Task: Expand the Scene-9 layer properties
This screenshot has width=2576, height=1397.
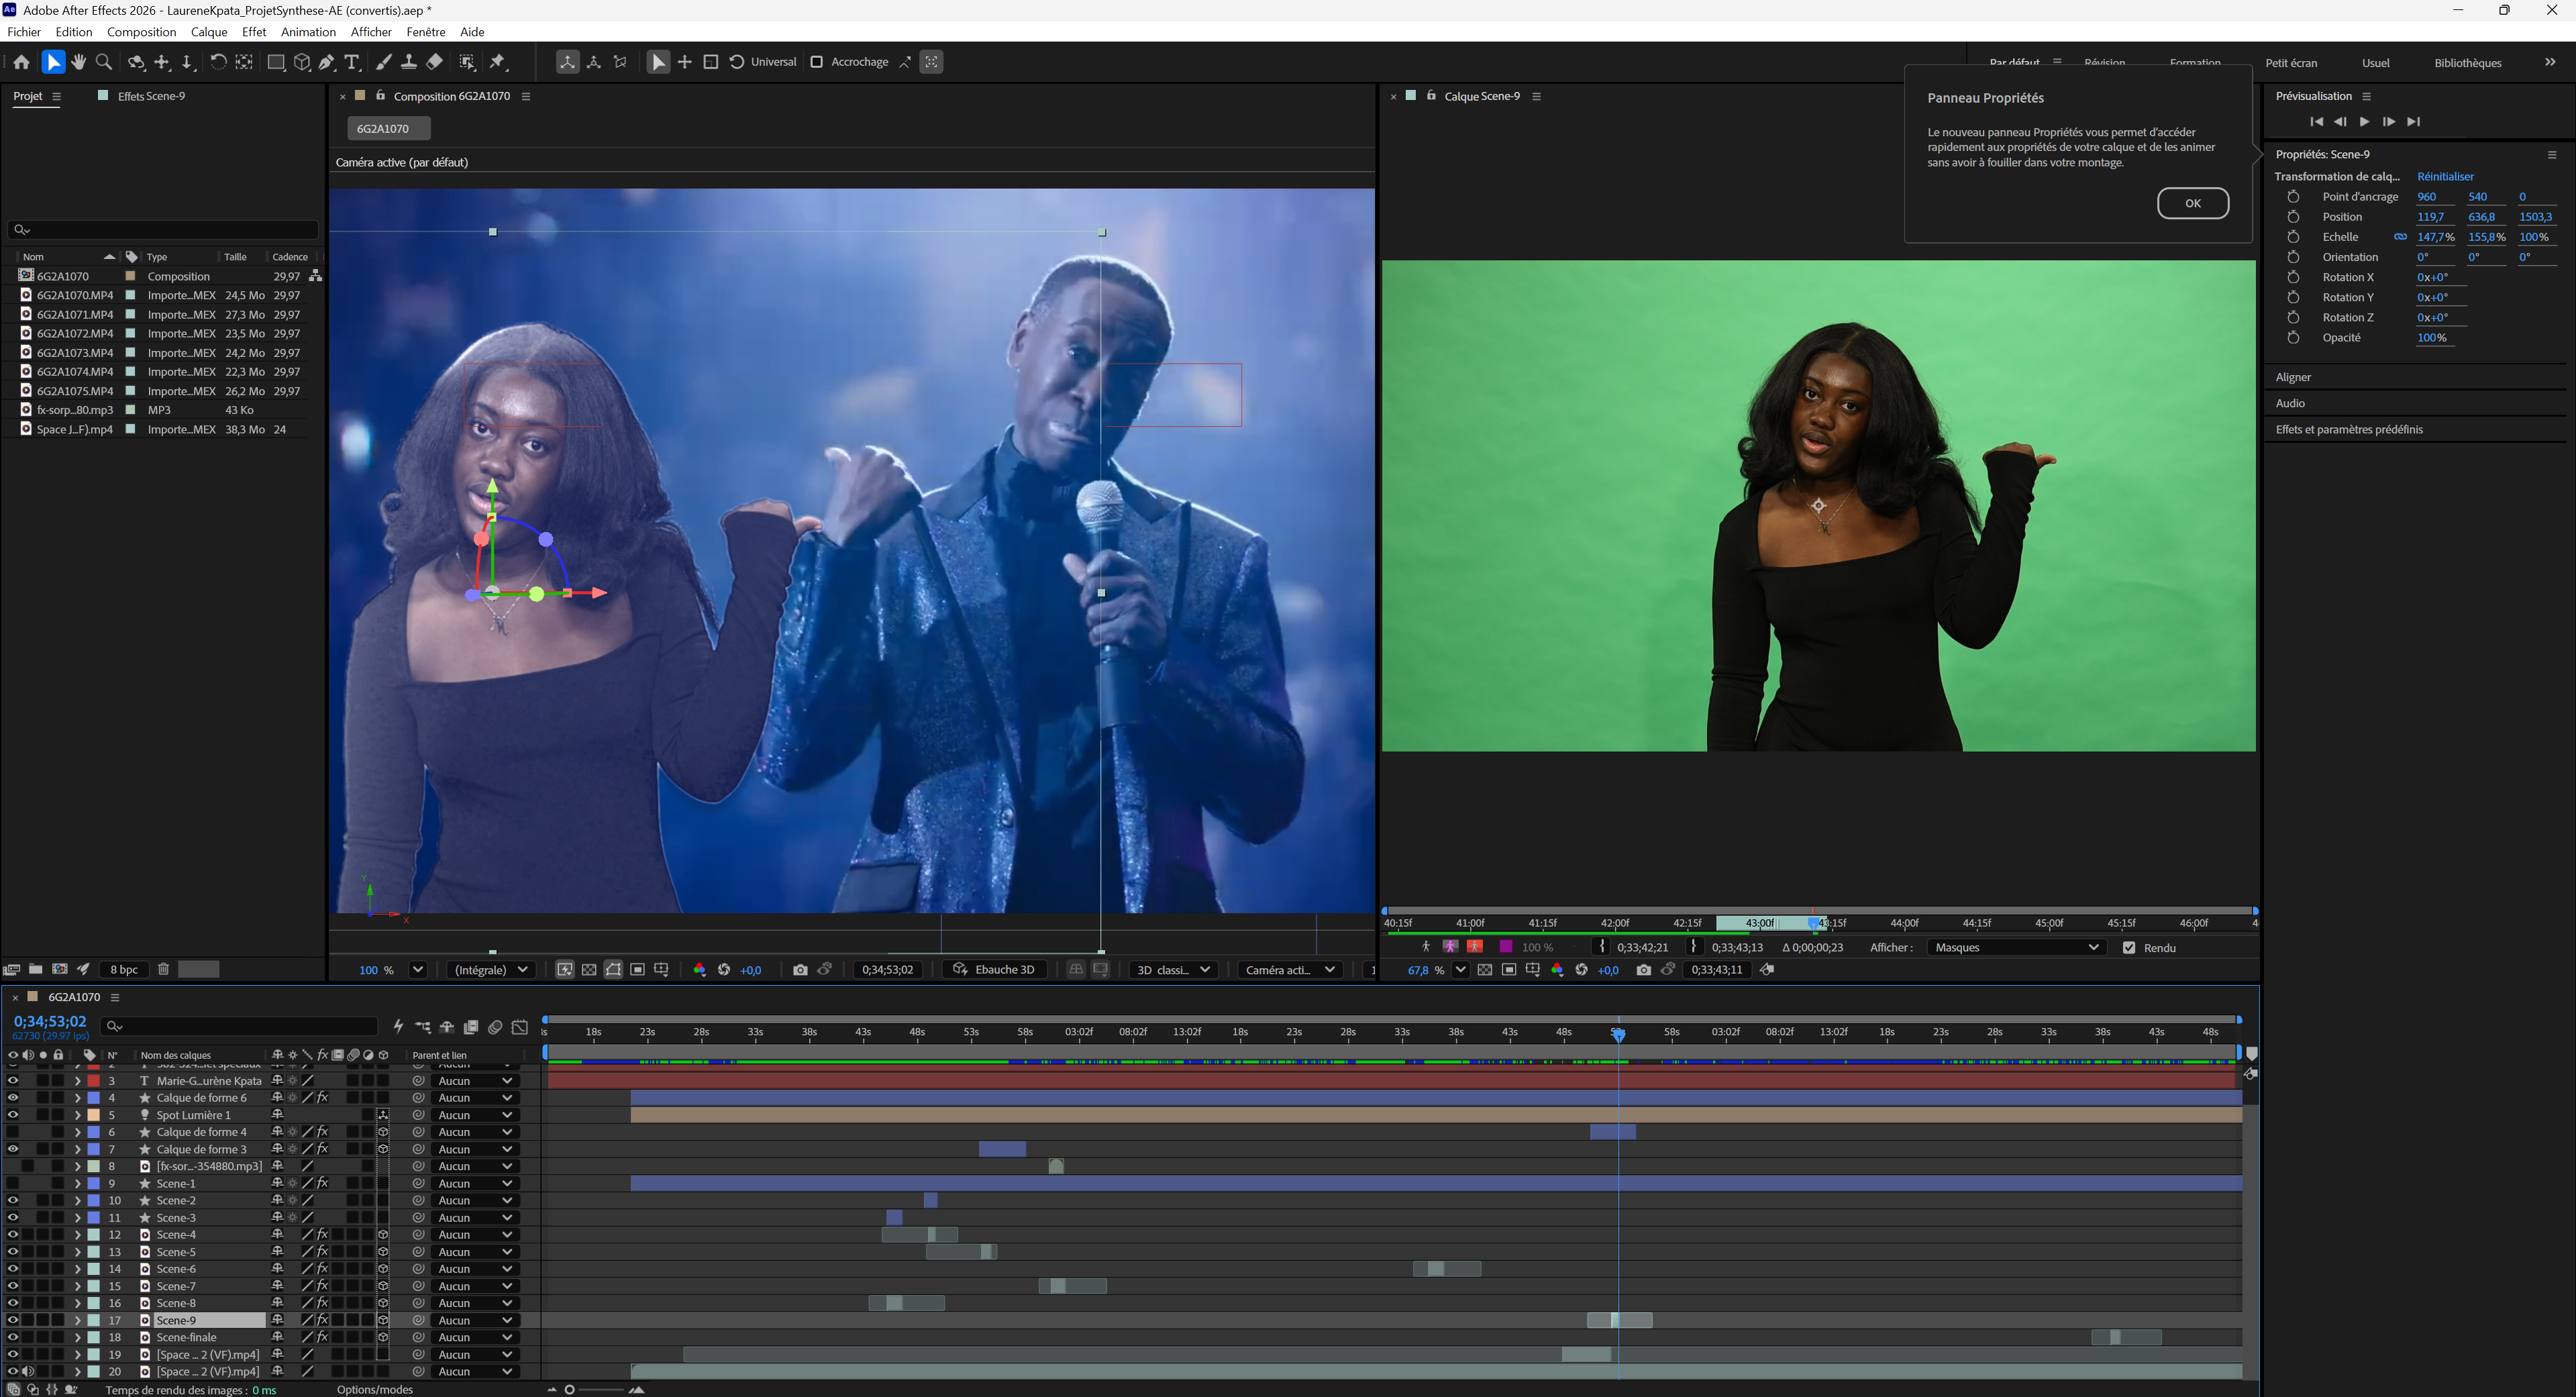Action: (x=77, y=1320)
